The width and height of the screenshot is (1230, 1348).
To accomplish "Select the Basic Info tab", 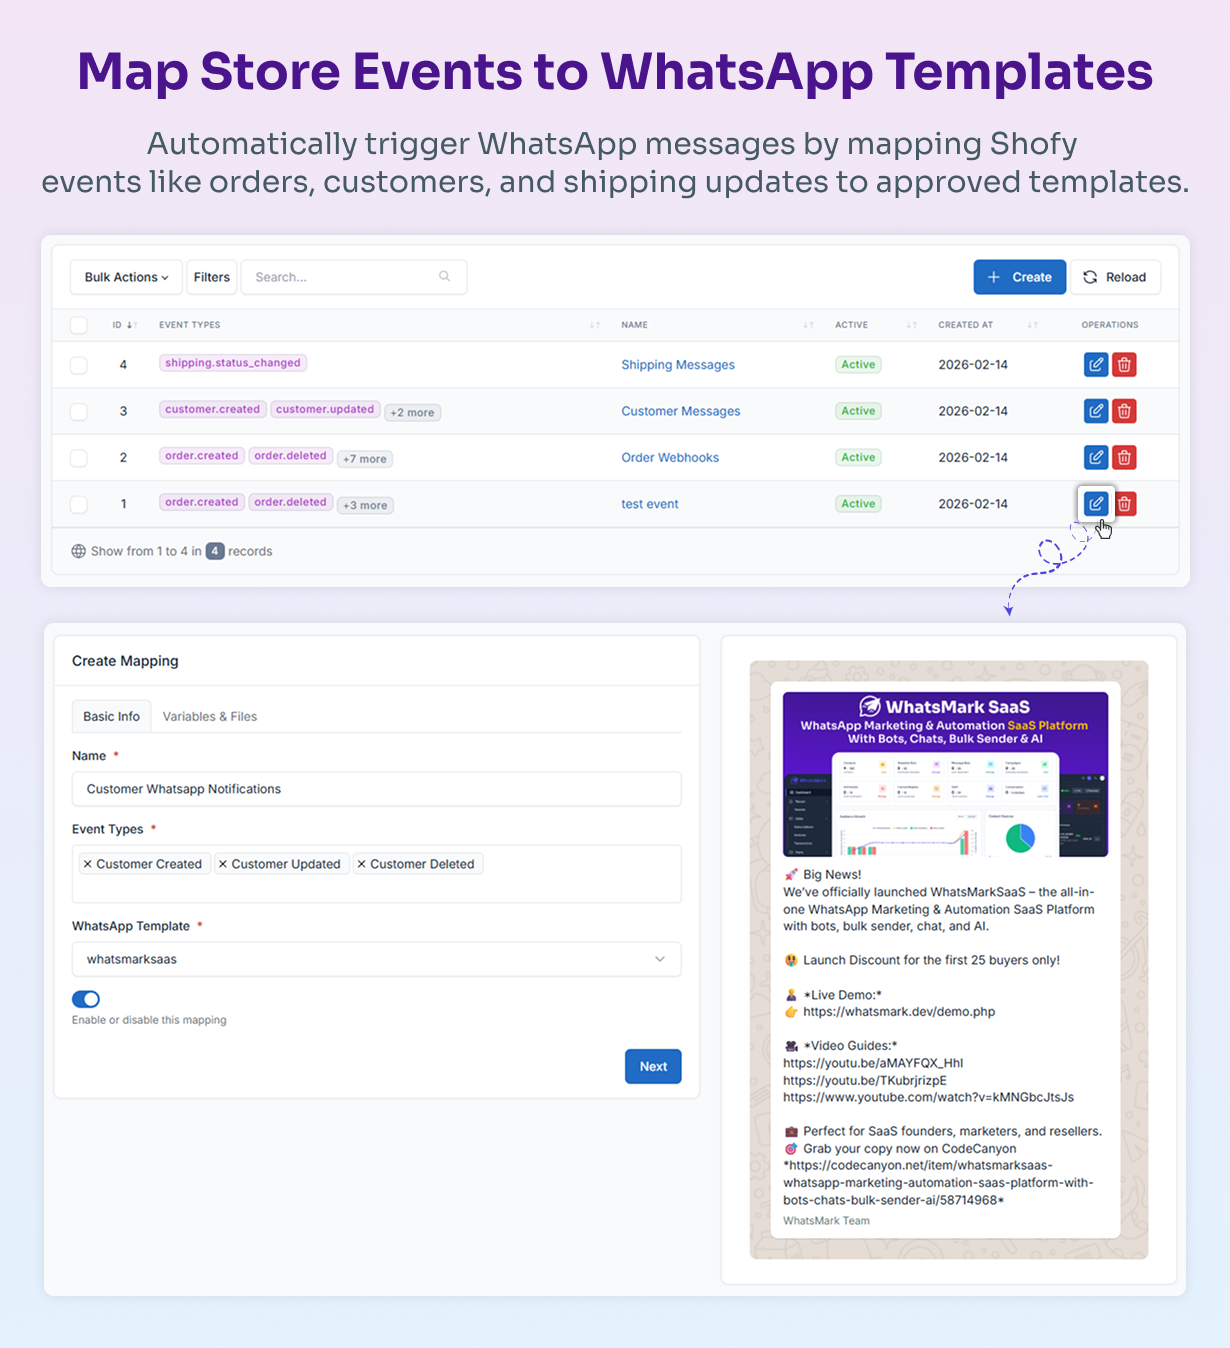I will coord(111,716).
